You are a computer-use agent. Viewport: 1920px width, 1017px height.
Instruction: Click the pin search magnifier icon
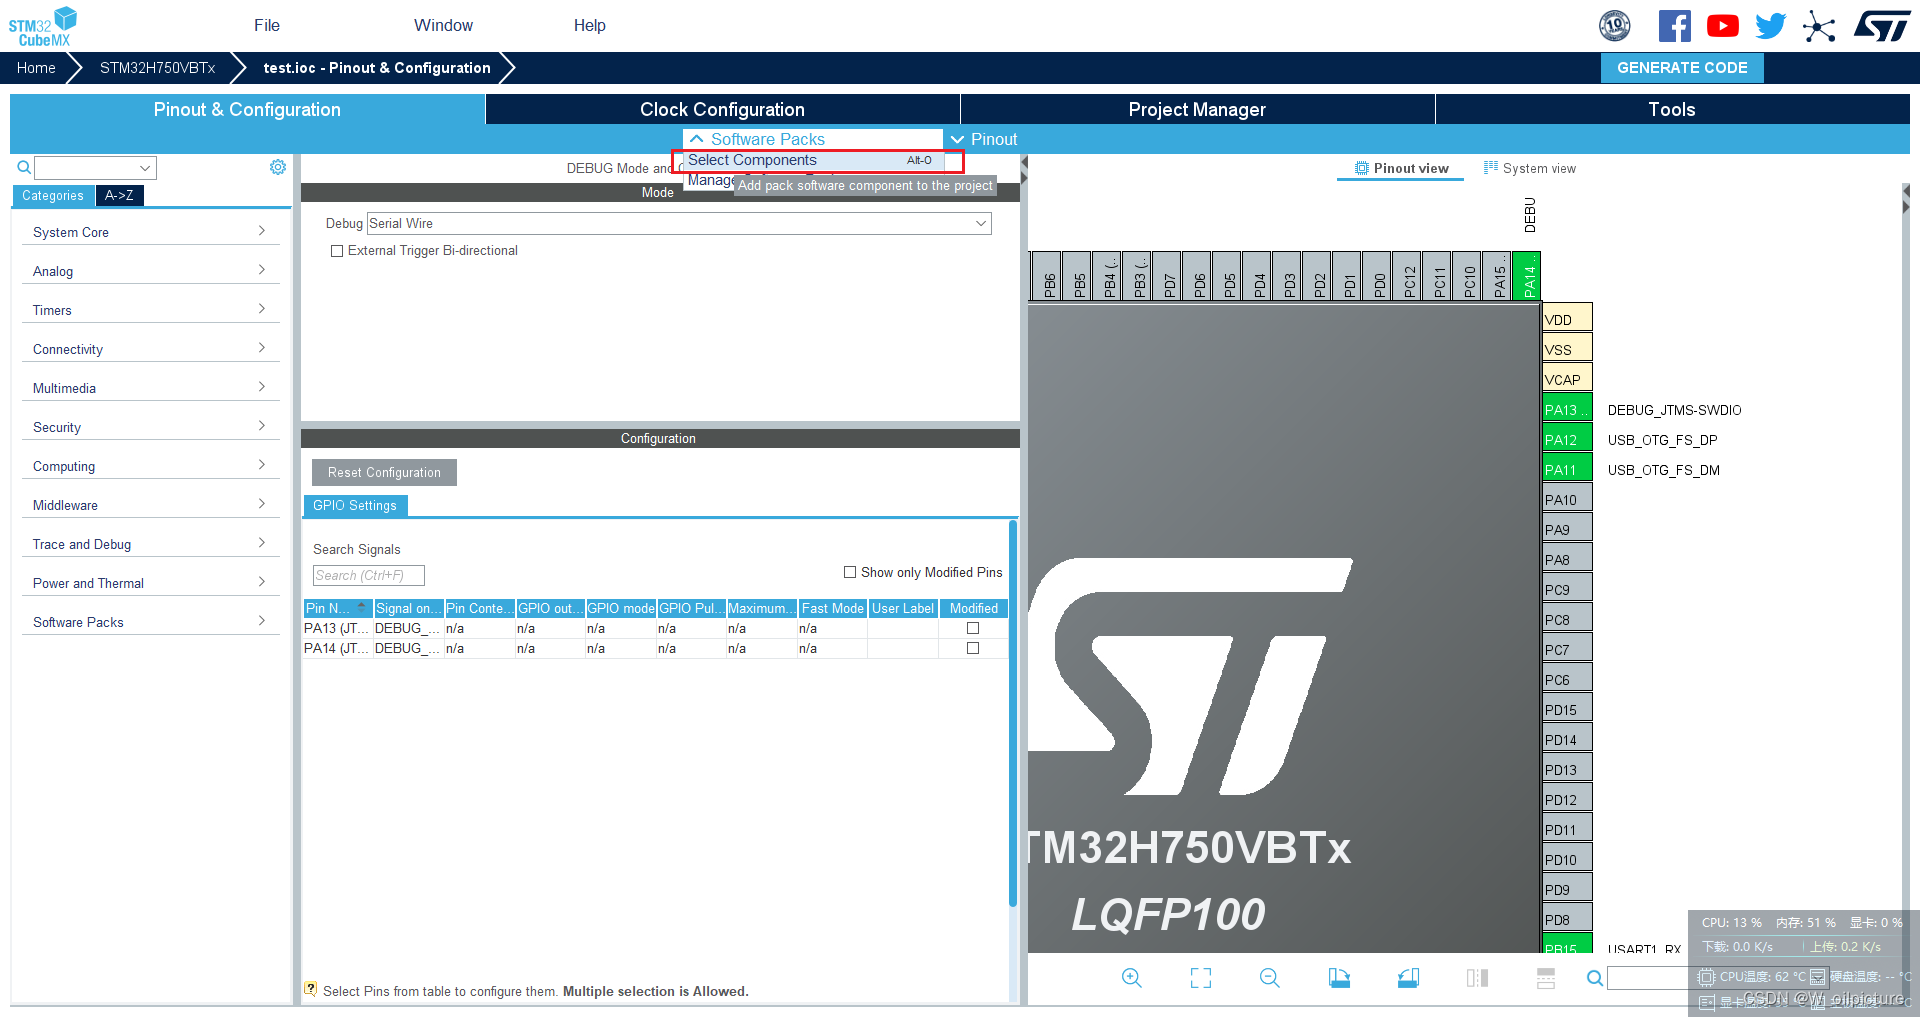[x=1595, y=978]
